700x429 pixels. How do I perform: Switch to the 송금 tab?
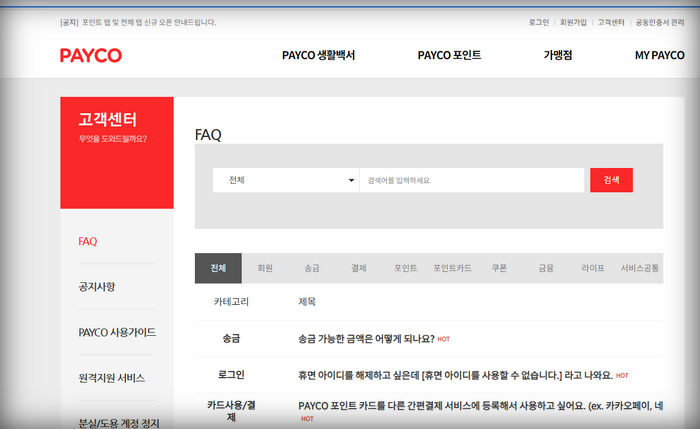pos(312,268)
